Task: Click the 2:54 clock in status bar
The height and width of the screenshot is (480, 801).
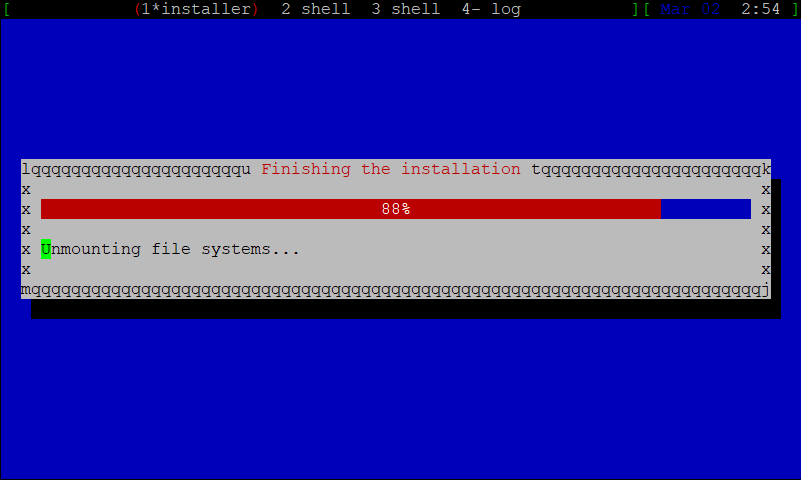Action: (x=761, y=9)
